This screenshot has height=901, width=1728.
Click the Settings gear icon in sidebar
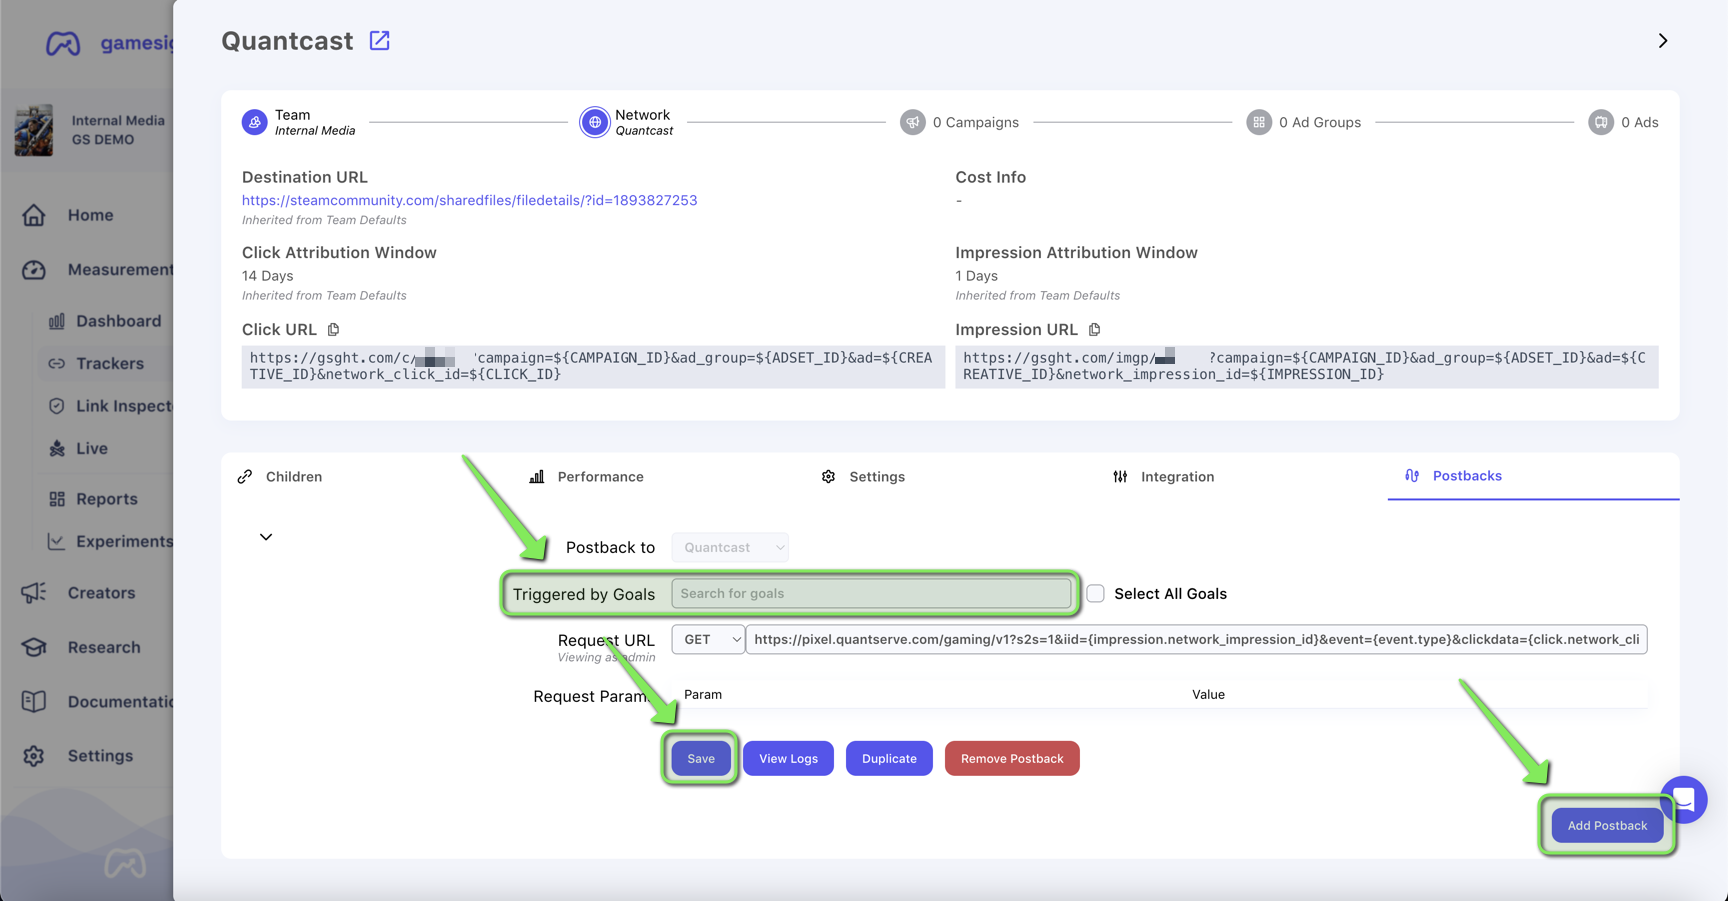click(x=34, y=756)
